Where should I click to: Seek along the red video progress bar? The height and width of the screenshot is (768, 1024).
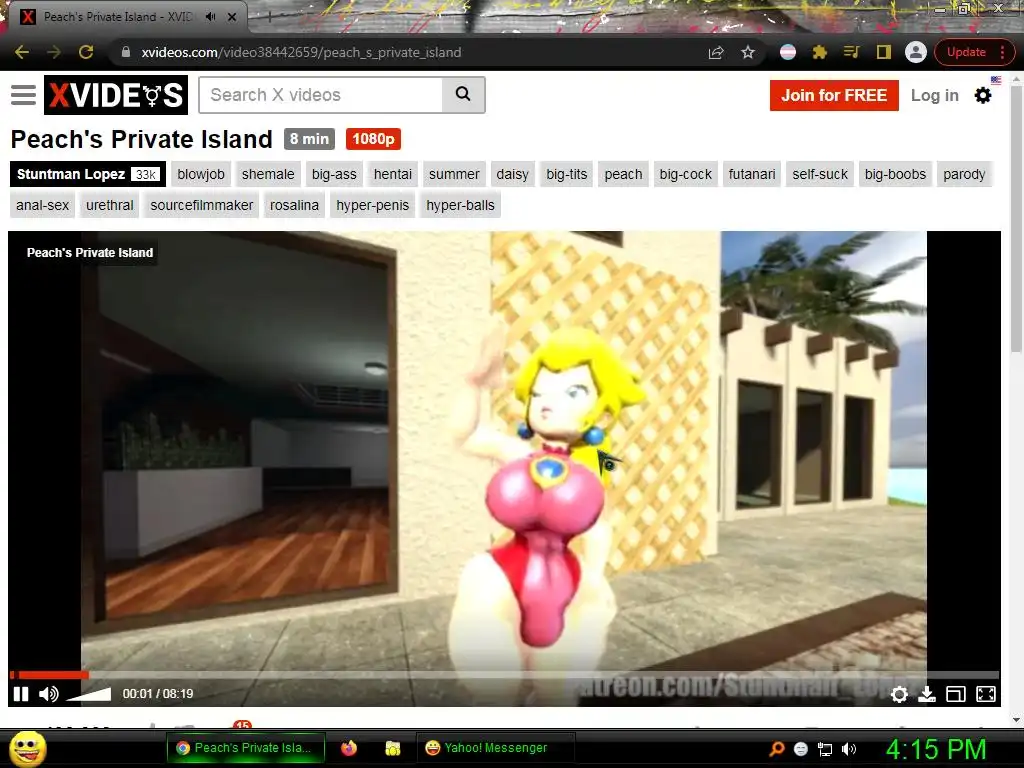coord(504,675)
